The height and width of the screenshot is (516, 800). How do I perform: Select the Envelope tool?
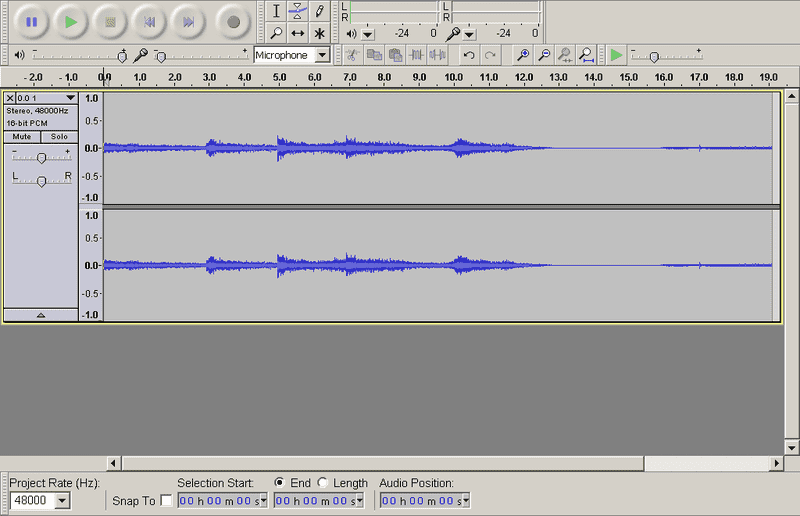click(297, 11)
